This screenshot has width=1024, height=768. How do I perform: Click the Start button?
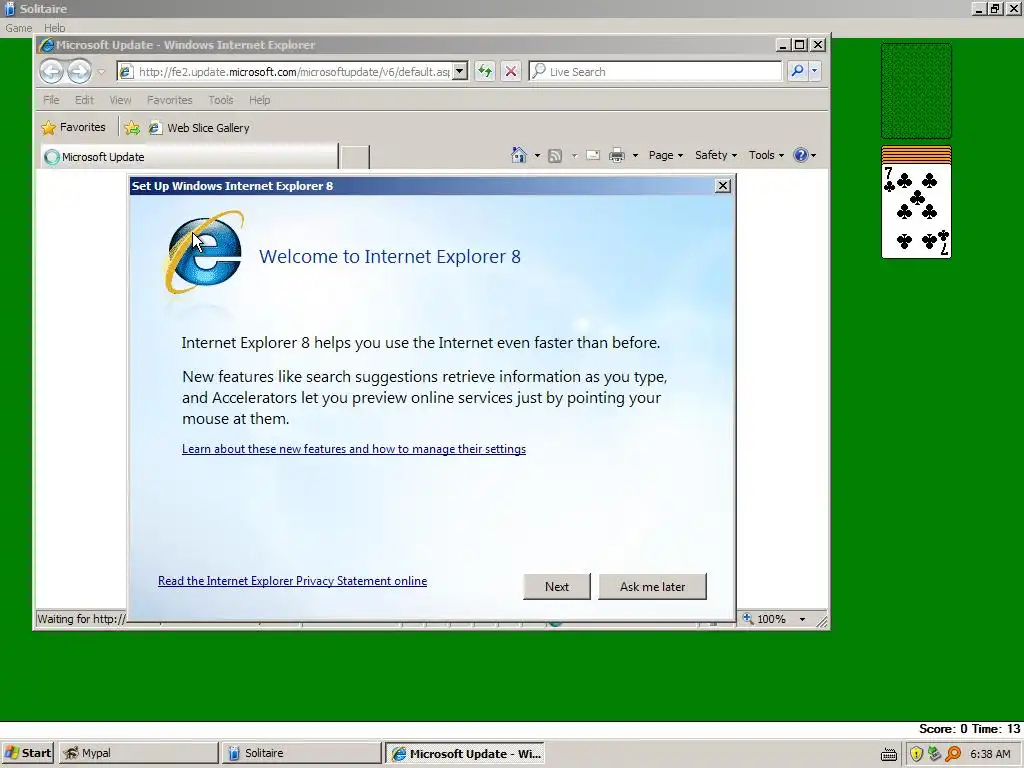click(28, 753)
